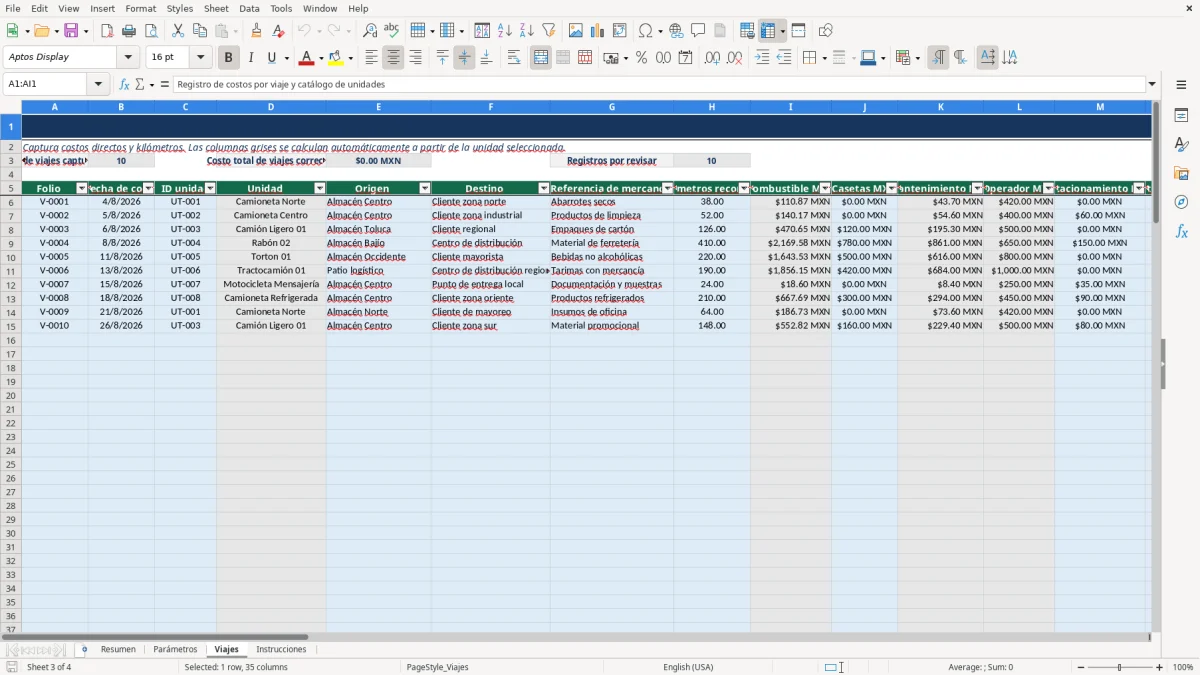Click column header D
This screenshot has width=1200, height=675.
coord(271,107)
